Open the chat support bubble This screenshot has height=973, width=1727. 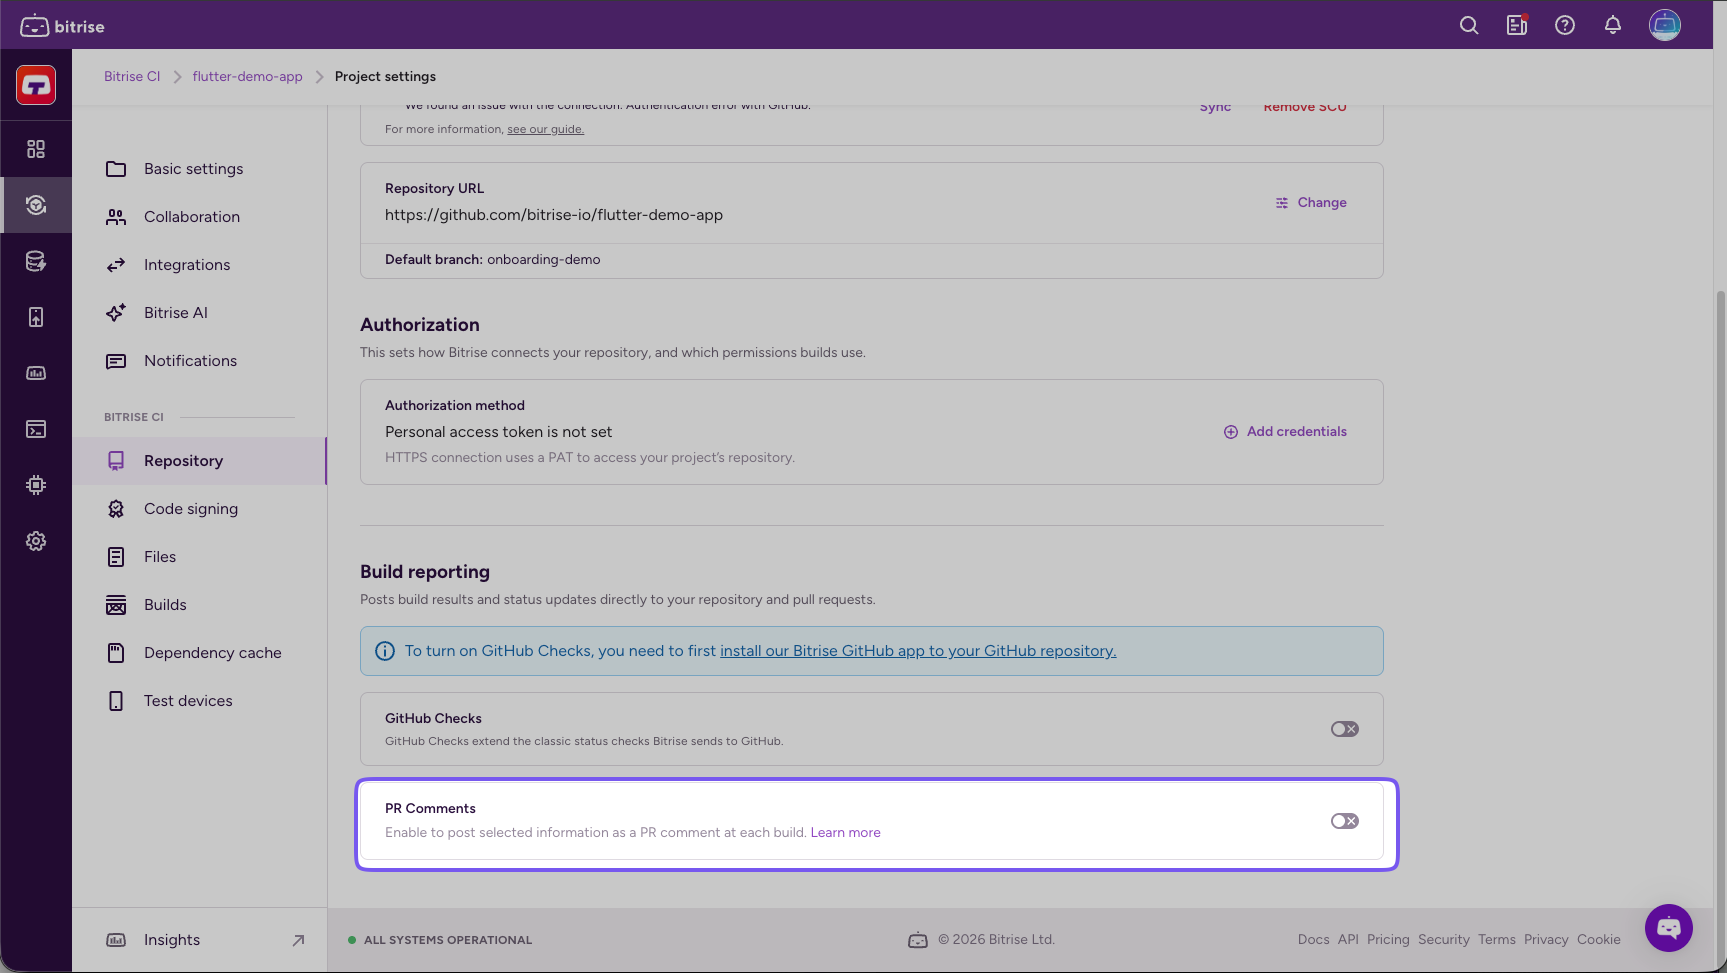click(1669, 928)
